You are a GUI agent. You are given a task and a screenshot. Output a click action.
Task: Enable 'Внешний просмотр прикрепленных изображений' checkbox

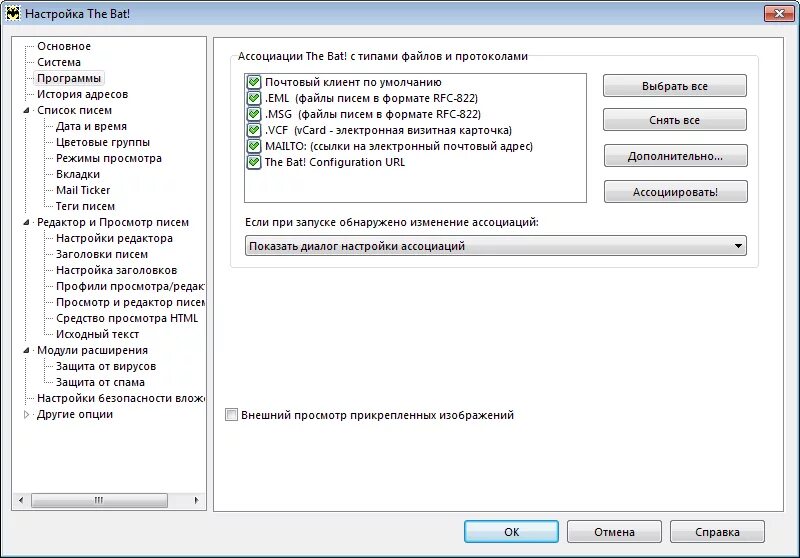pos(232,415)
